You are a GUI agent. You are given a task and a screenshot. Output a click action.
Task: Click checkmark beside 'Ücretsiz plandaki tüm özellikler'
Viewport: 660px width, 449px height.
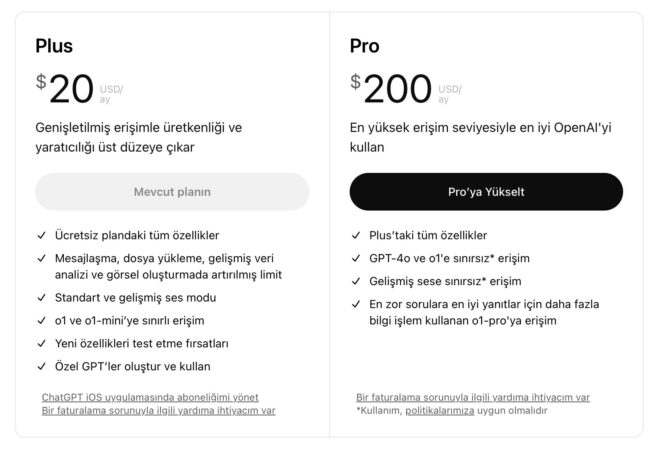(x=41, y=235)
